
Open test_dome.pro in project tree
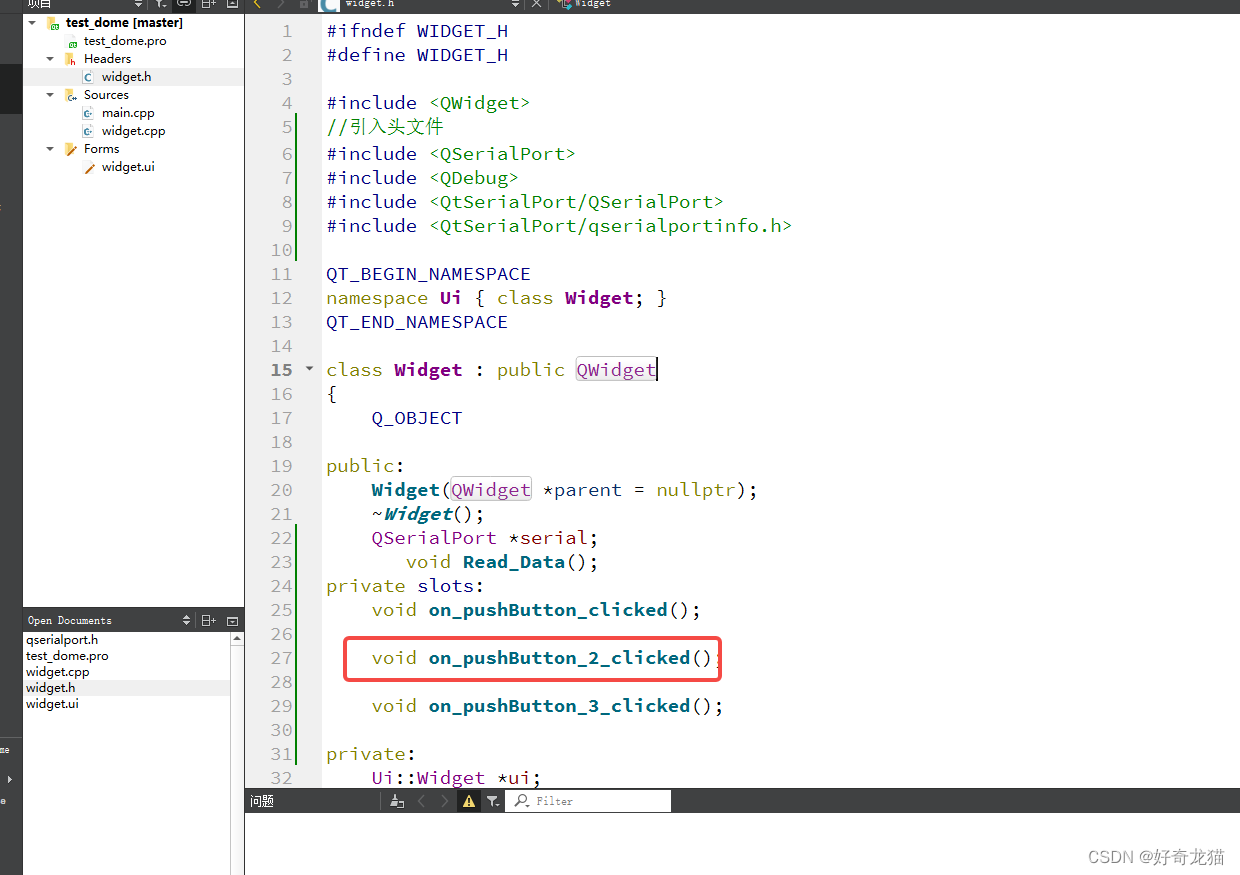(124, 40)
